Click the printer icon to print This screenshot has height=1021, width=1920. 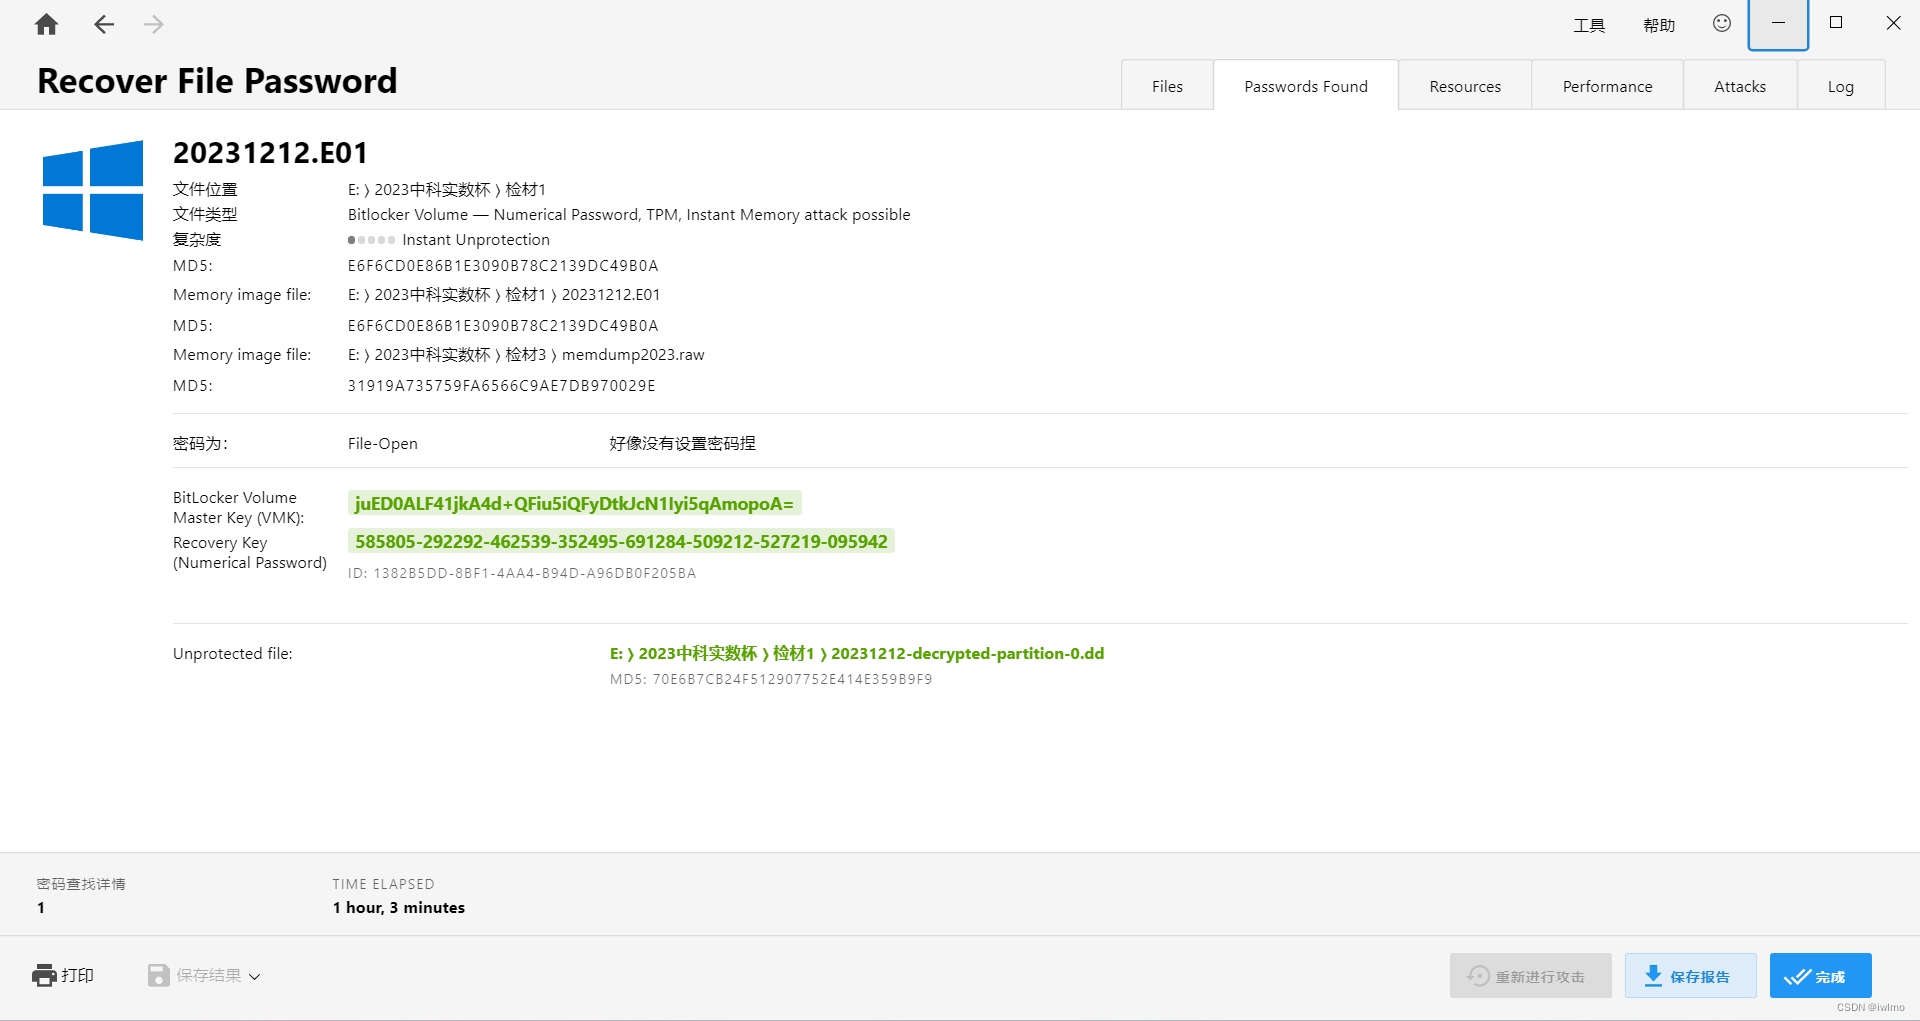(x=44, y=975)
